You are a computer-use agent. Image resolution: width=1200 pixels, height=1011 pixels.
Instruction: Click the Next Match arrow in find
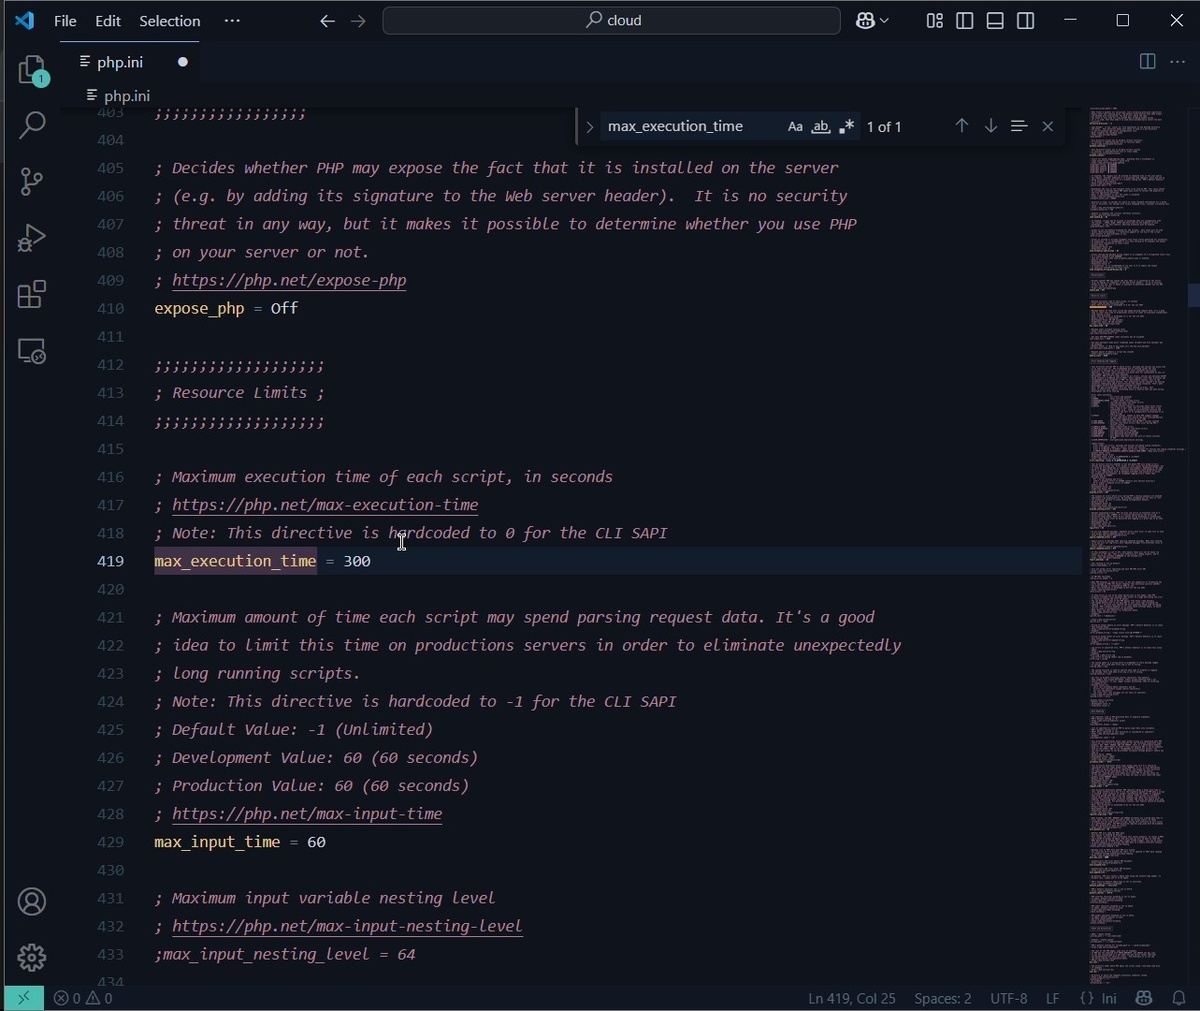coord(990,126)
